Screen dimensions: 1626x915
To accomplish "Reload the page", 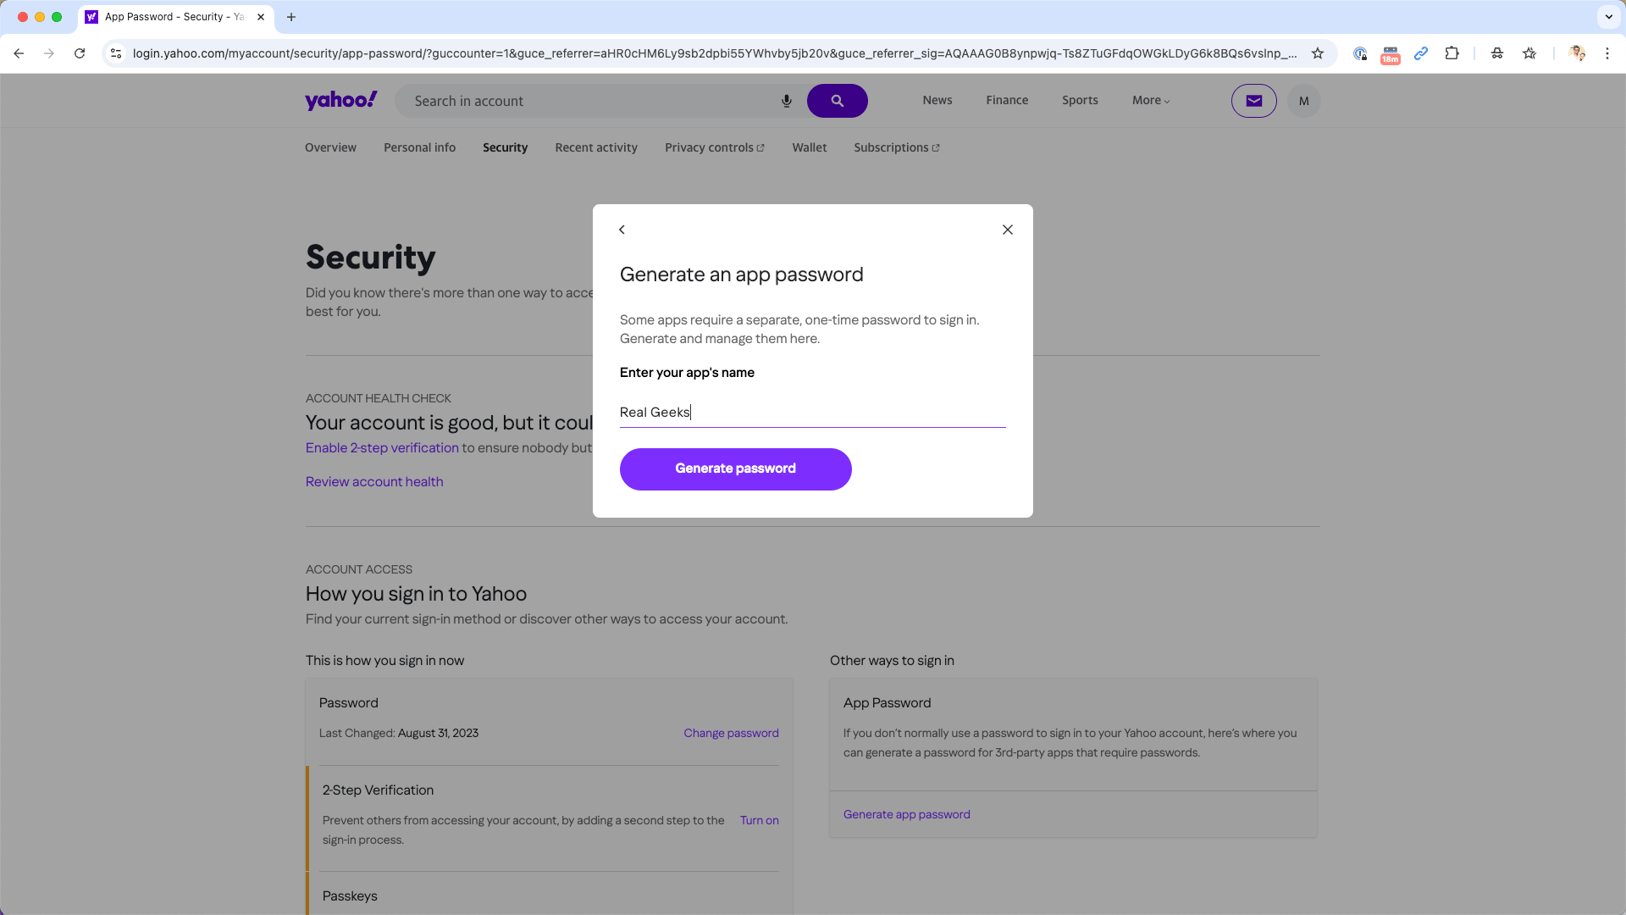I will coord(80,54).
